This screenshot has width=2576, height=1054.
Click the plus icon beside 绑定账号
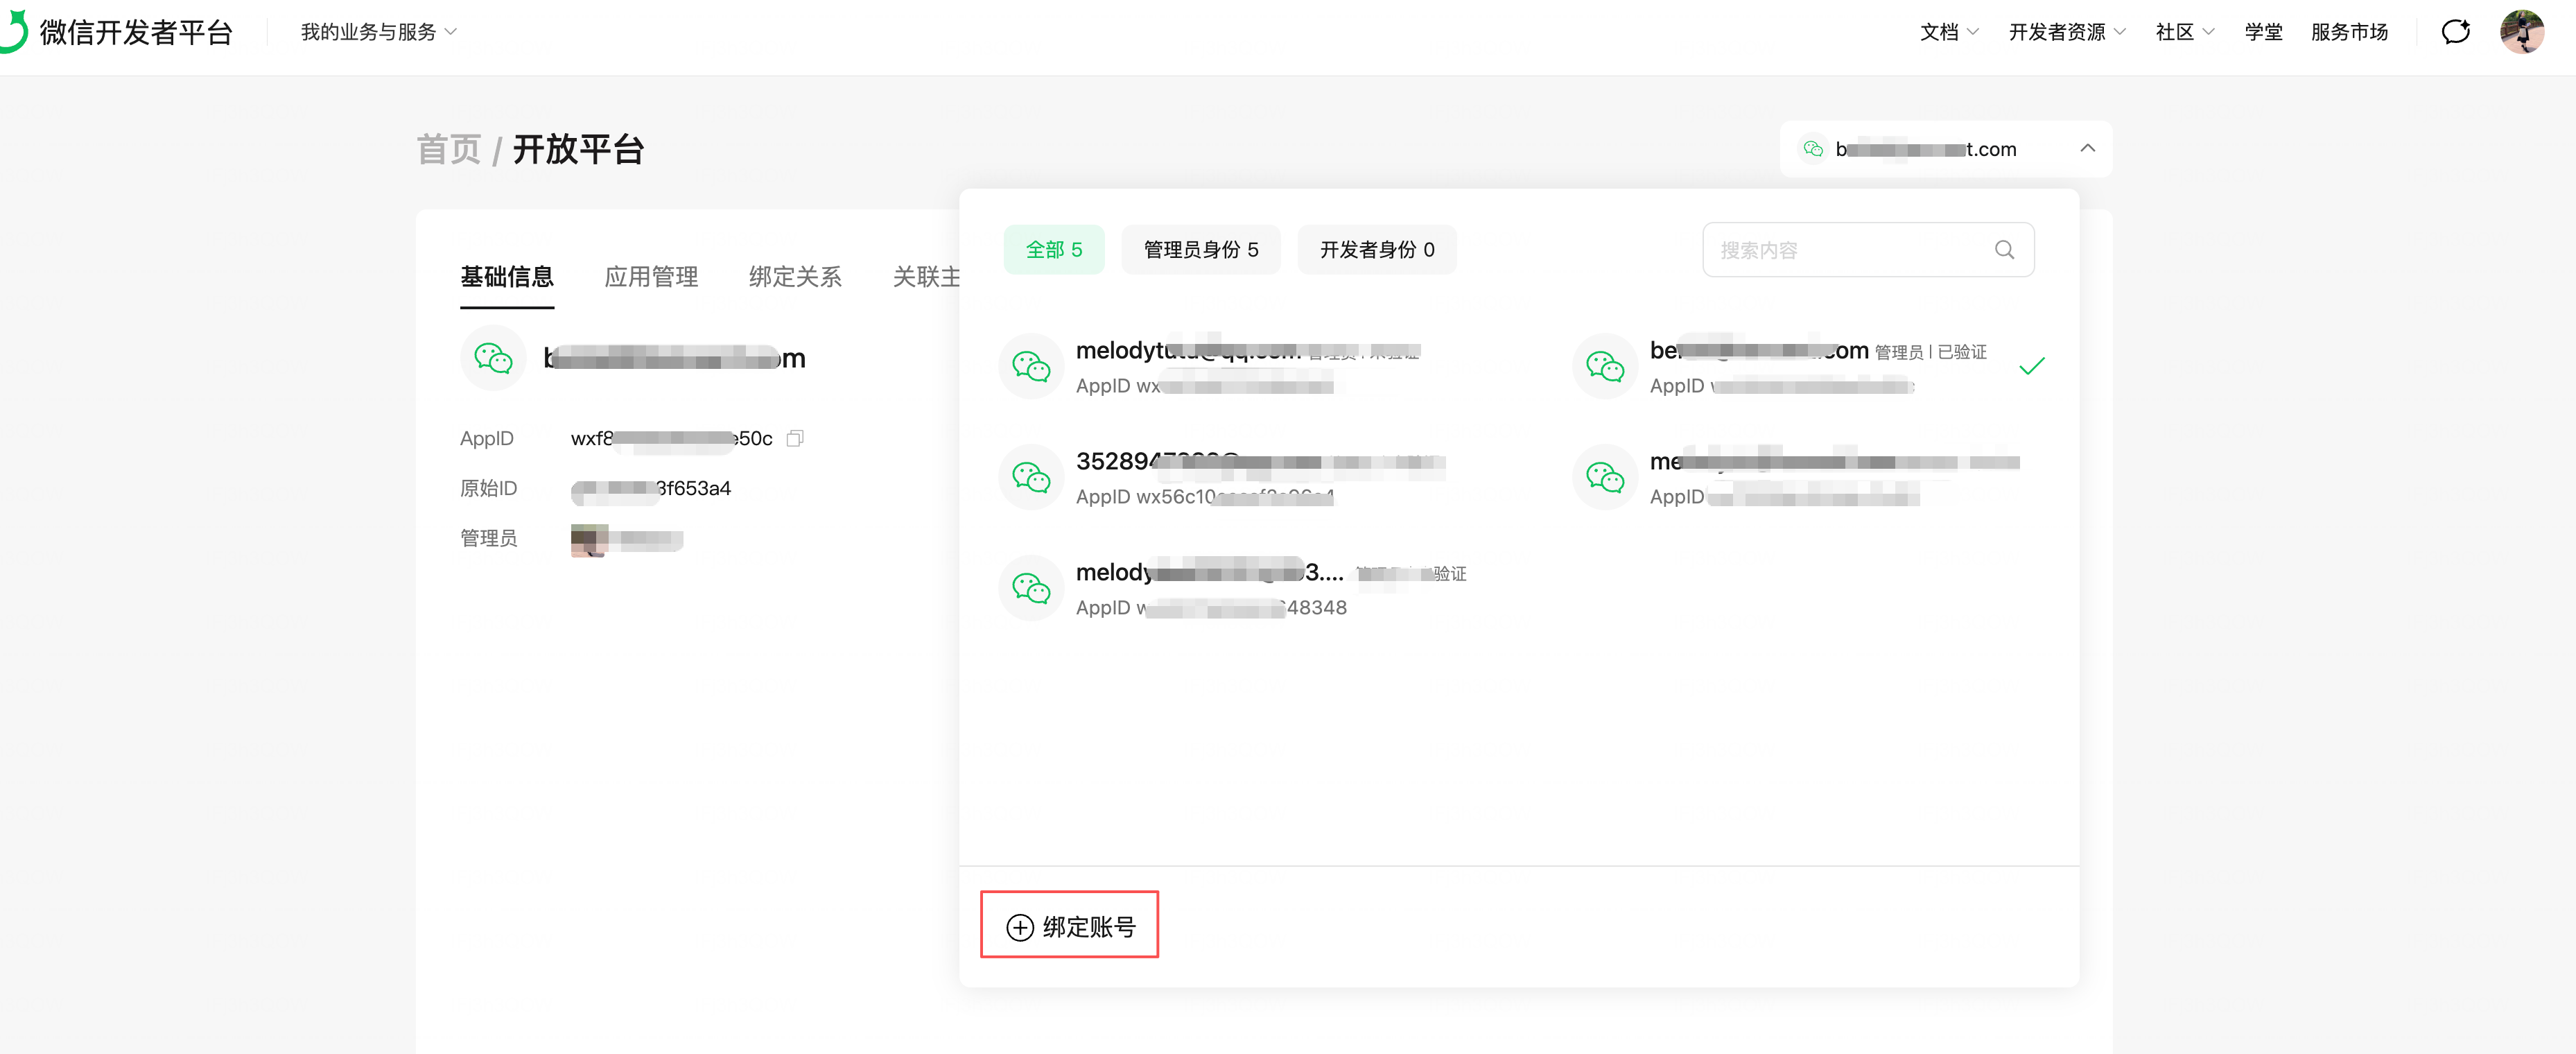1019,927
